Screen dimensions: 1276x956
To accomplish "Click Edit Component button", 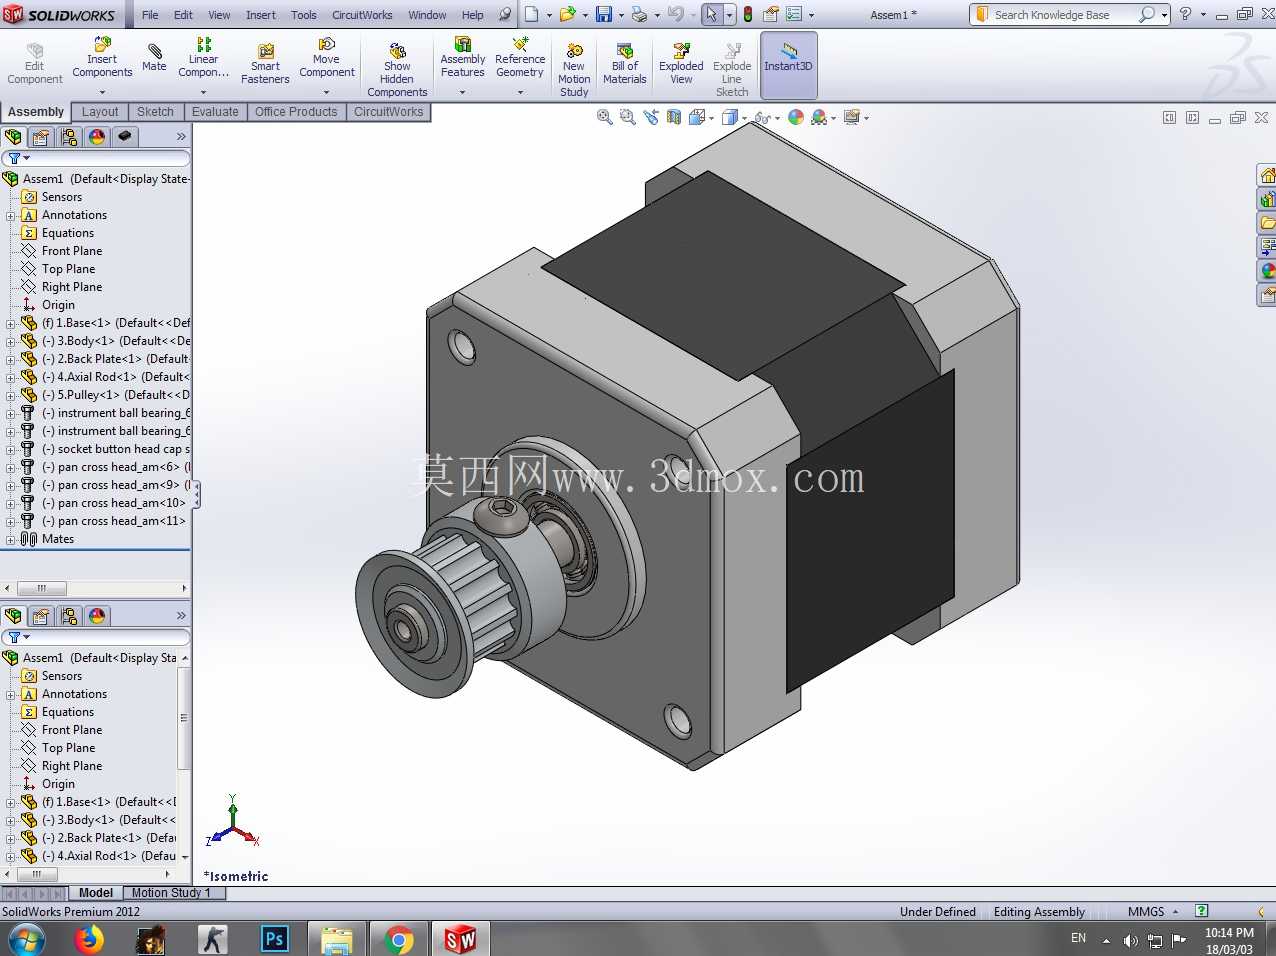I will tap(35, 64).
